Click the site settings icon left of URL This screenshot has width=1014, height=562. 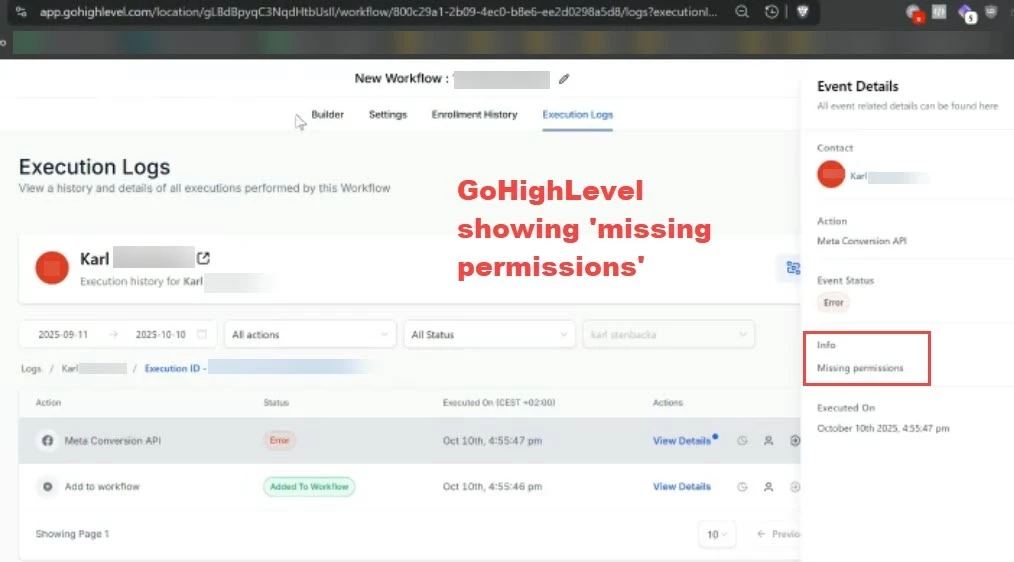[21, 12]
